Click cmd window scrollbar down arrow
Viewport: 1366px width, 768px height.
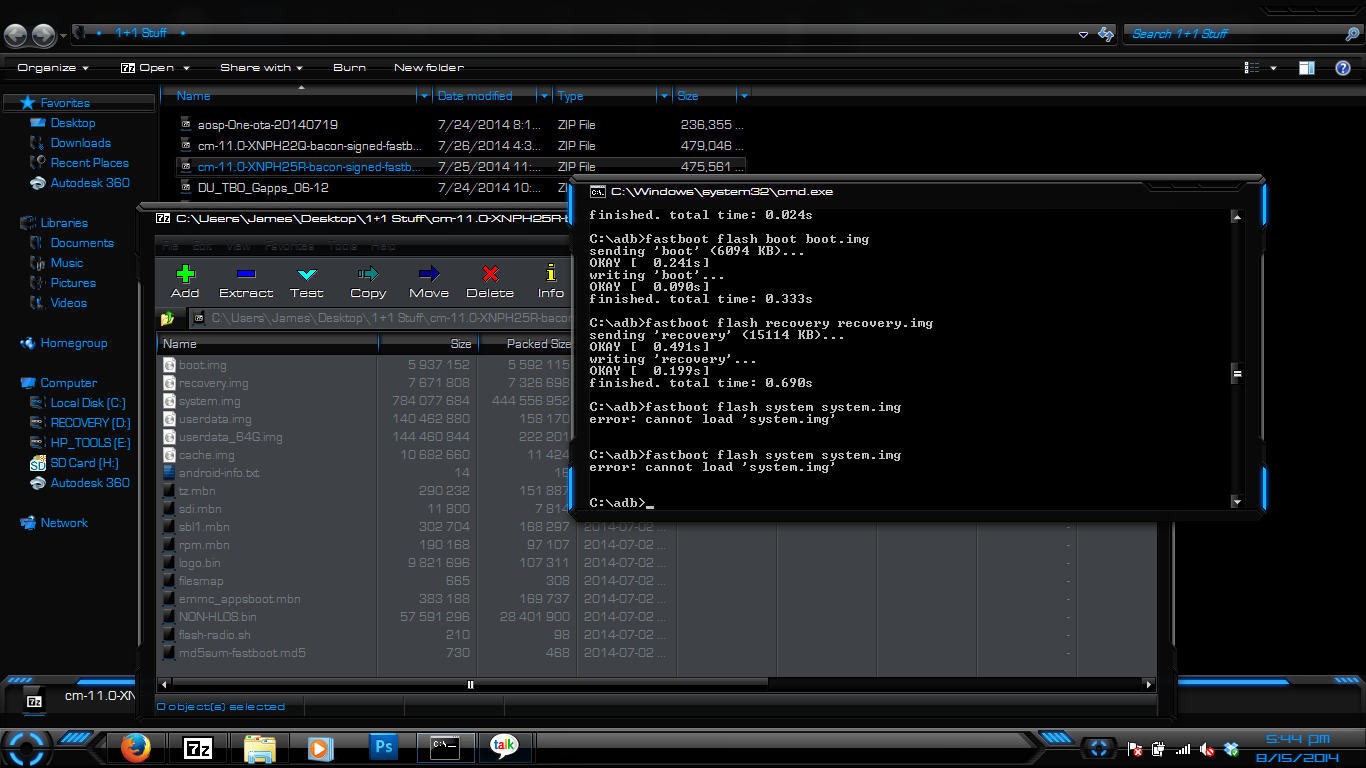pos(1237,502)
